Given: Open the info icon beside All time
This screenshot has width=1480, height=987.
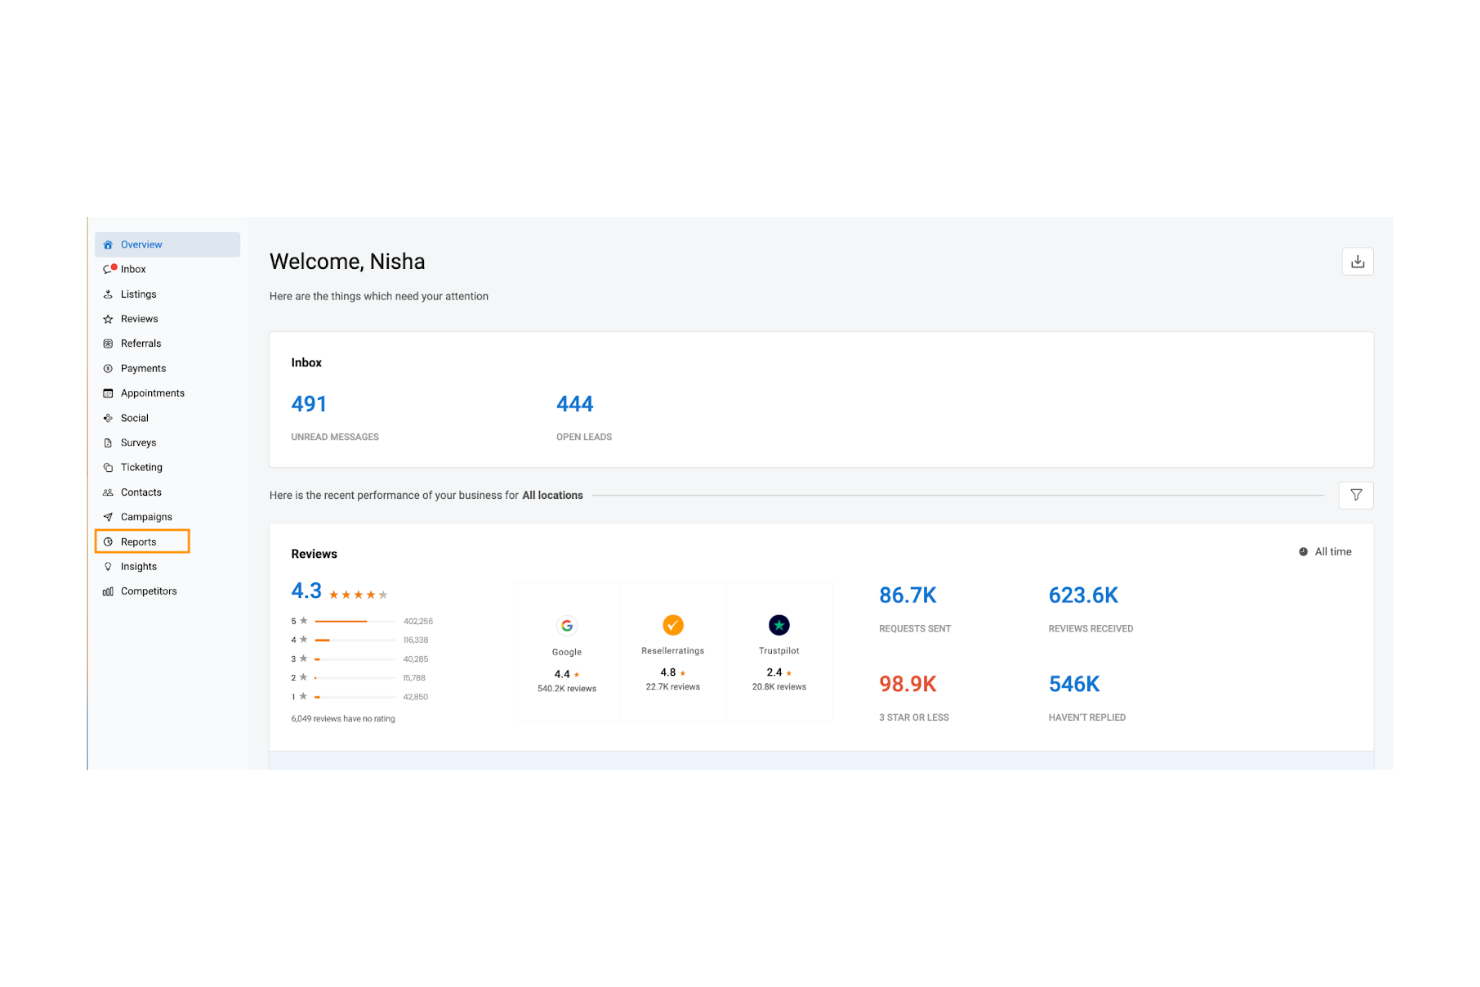Looking at the screenshot, I should pos(1302,551).
